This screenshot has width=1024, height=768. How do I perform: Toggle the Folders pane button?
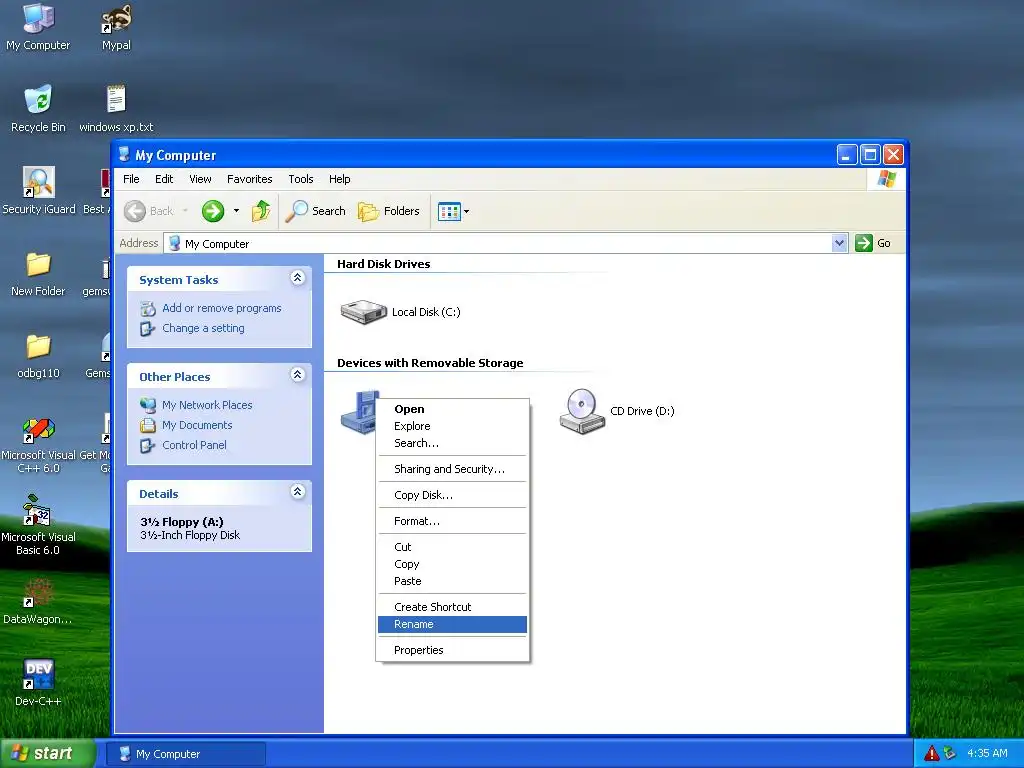[x=389, y=211]
